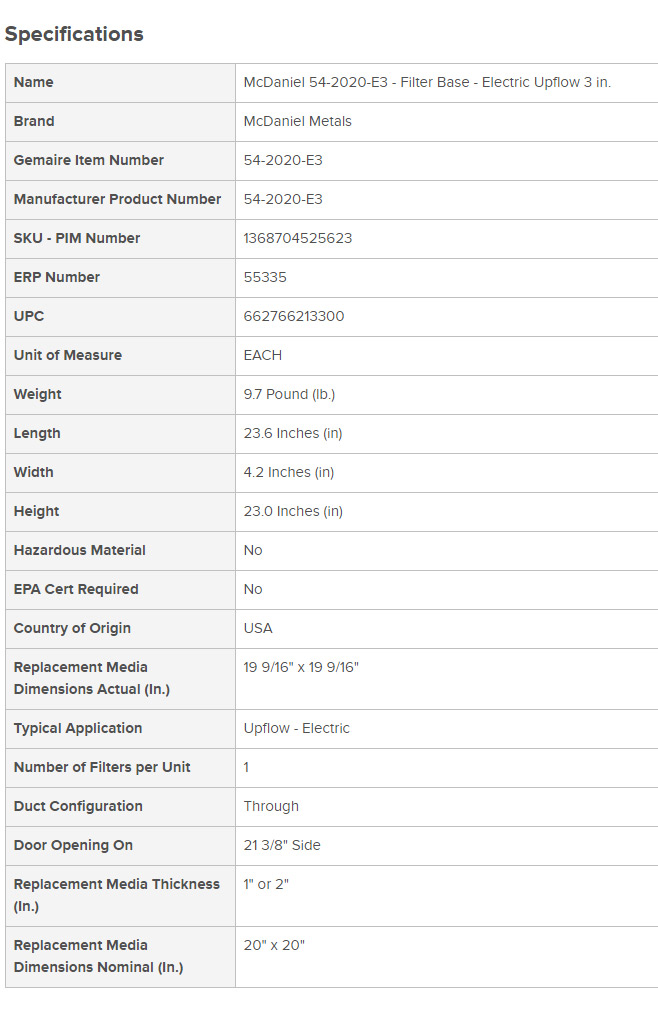
Task: Click the McDaniel Metals brand value
Action: pyautogui.click(x=297, y=121)
